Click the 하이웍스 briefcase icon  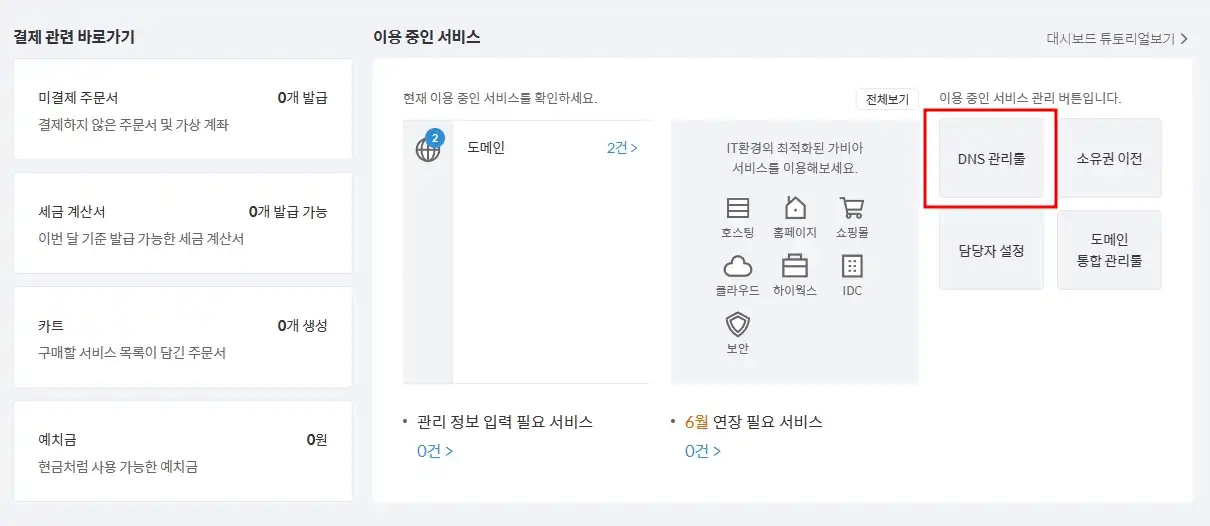[795, 266]
